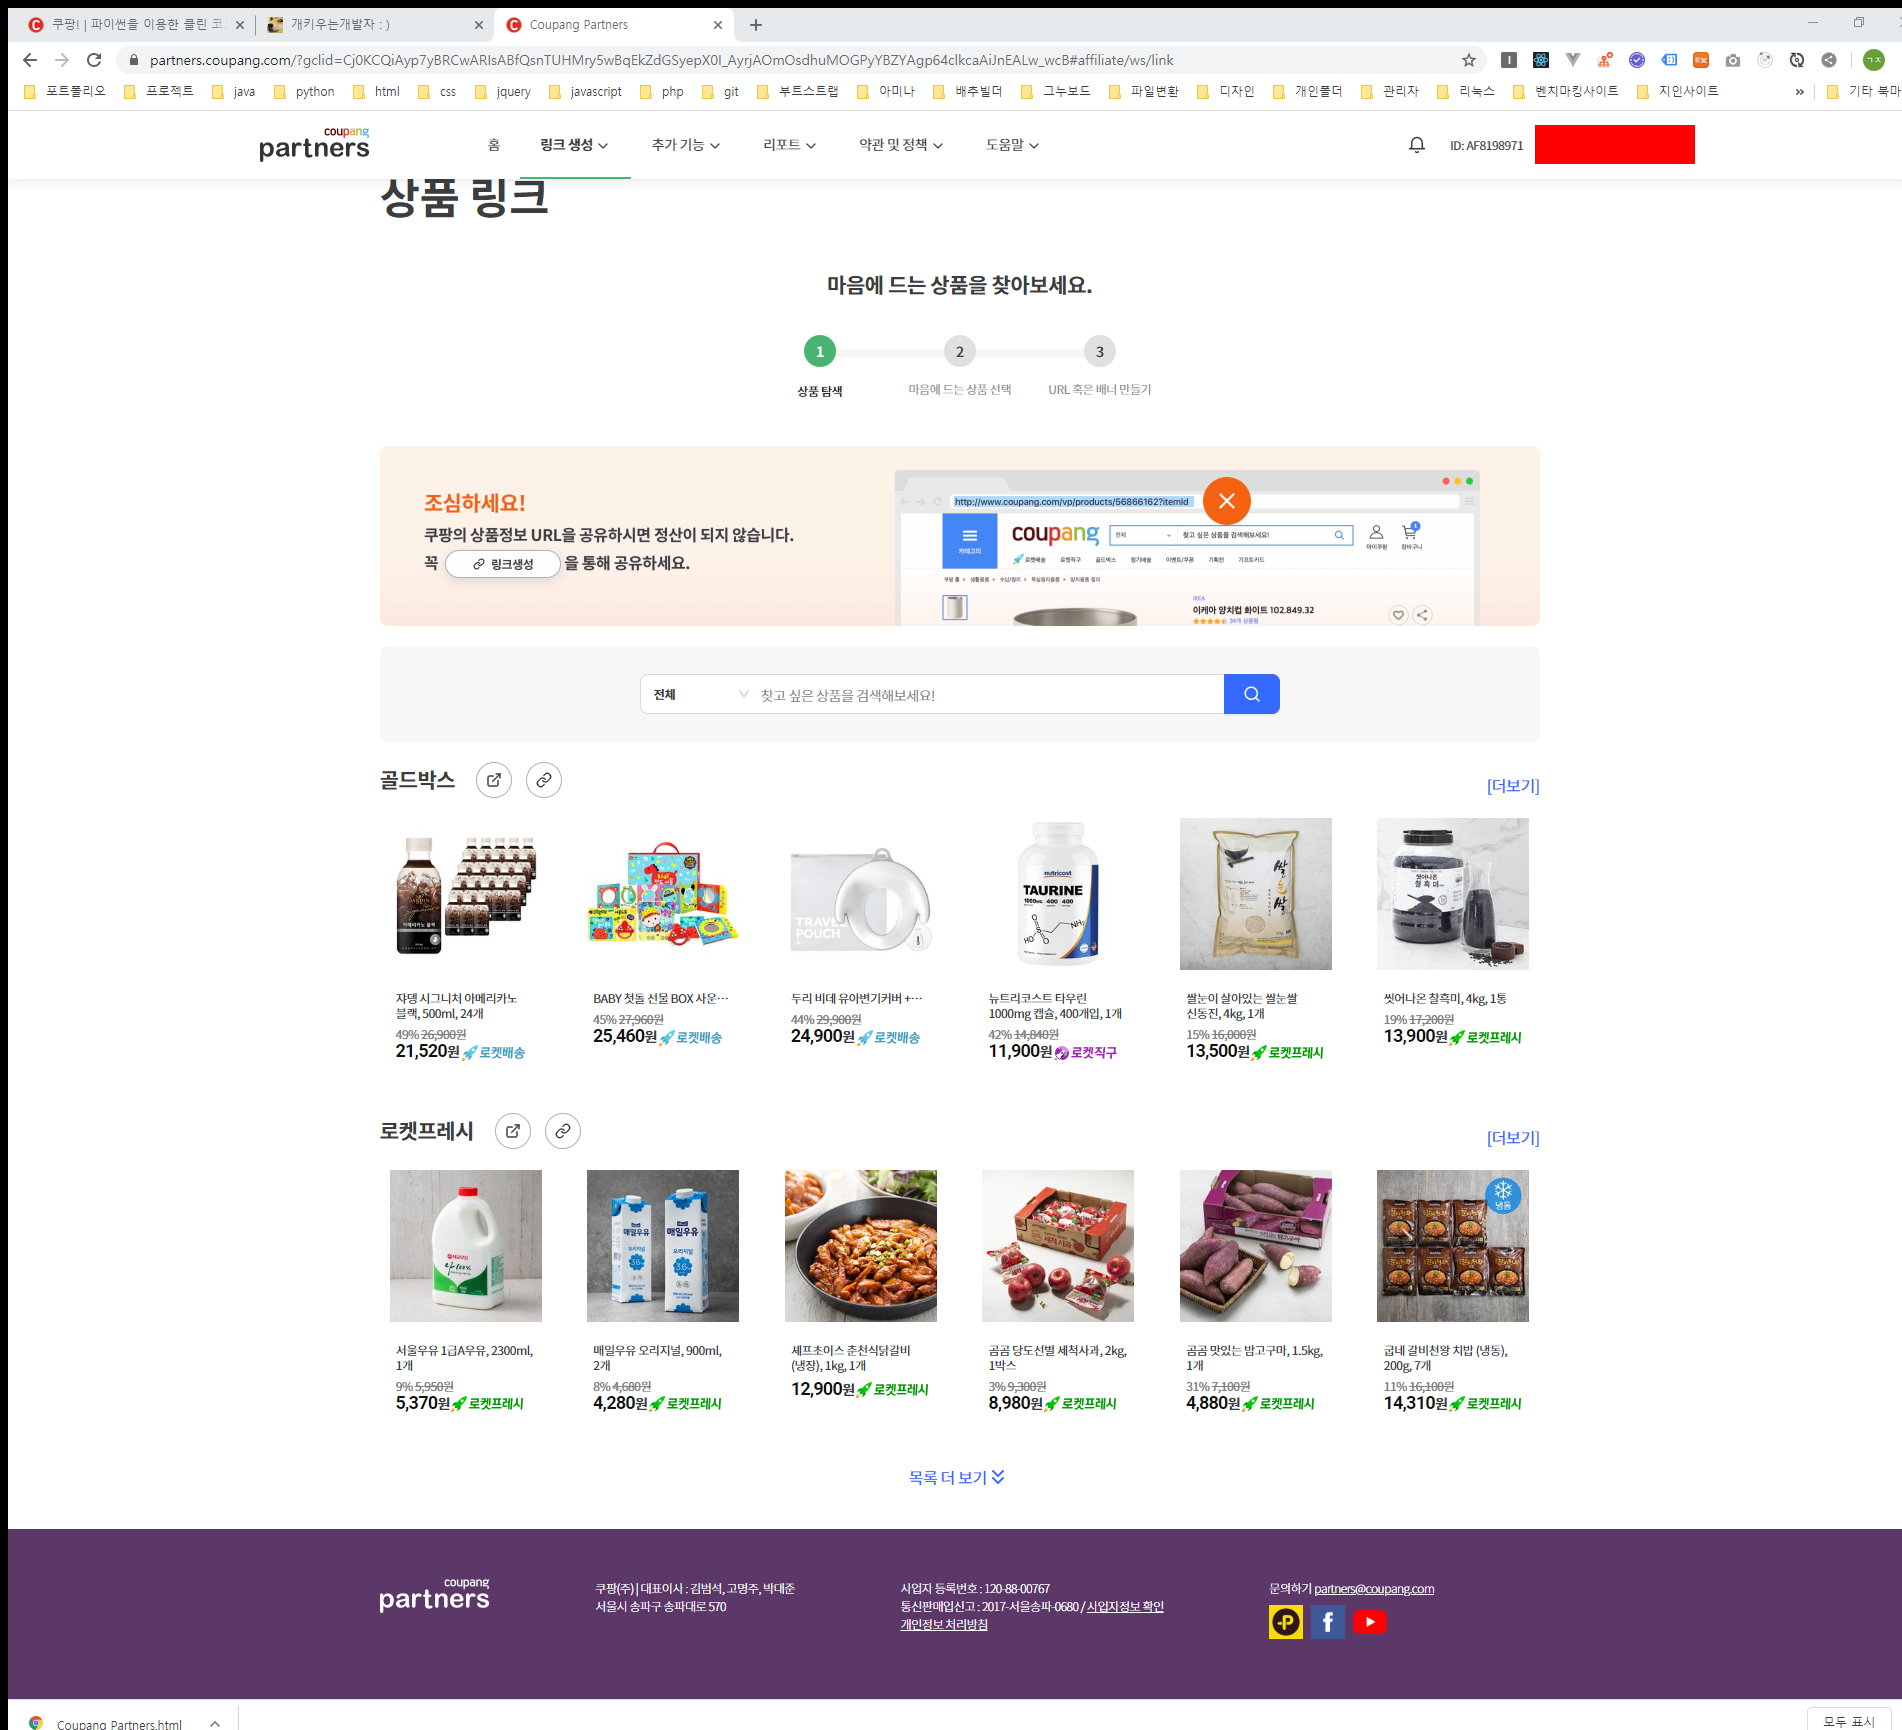Open the 리눅스 bookmark folder
Screen dimensions: 1902x1730
[1465, 91]
